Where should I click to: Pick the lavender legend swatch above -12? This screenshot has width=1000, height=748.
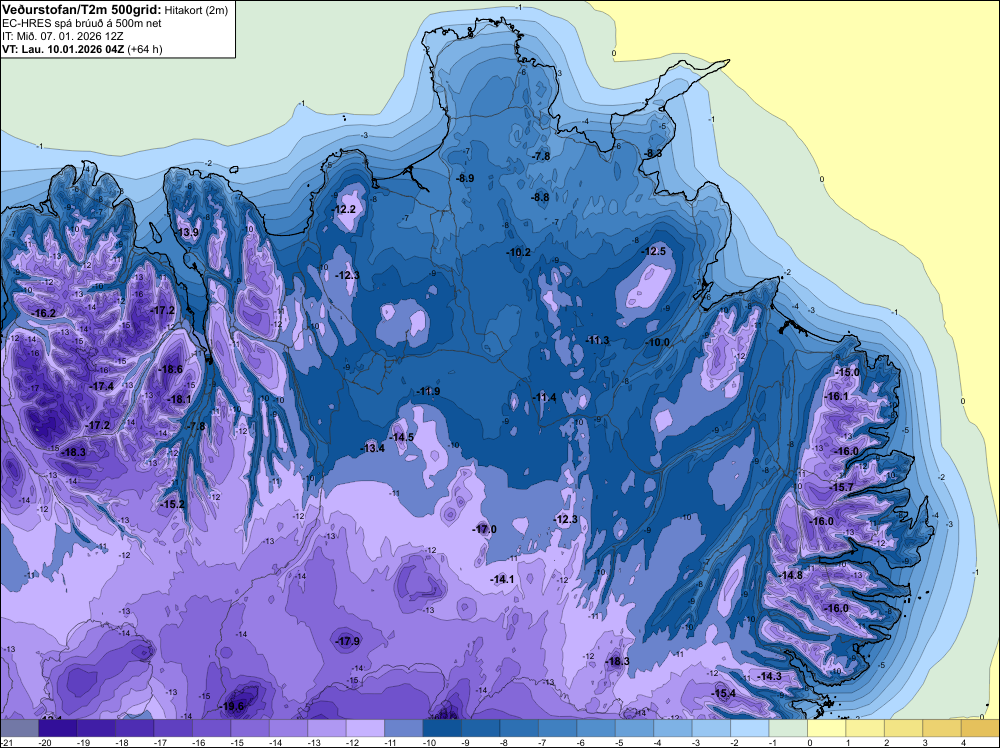[x=365, y=729]
